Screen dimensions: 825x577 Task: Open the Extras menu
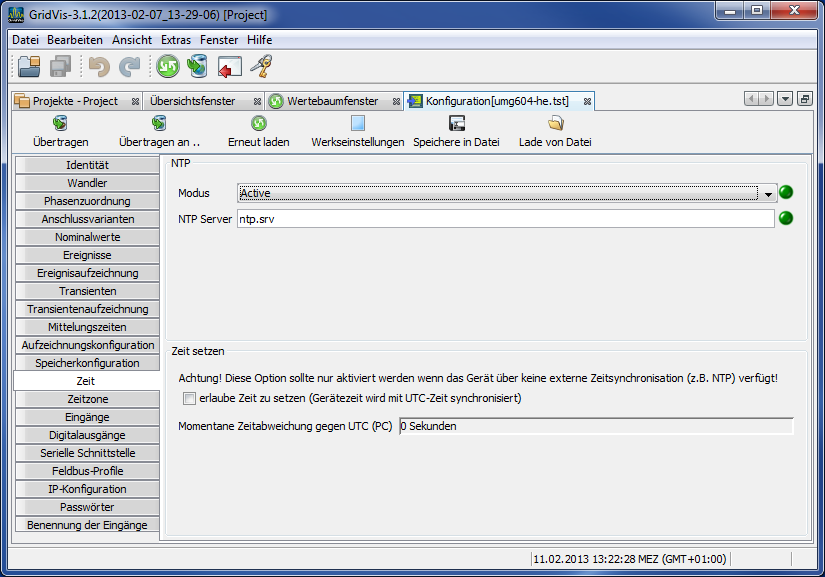tap(174, 40)
